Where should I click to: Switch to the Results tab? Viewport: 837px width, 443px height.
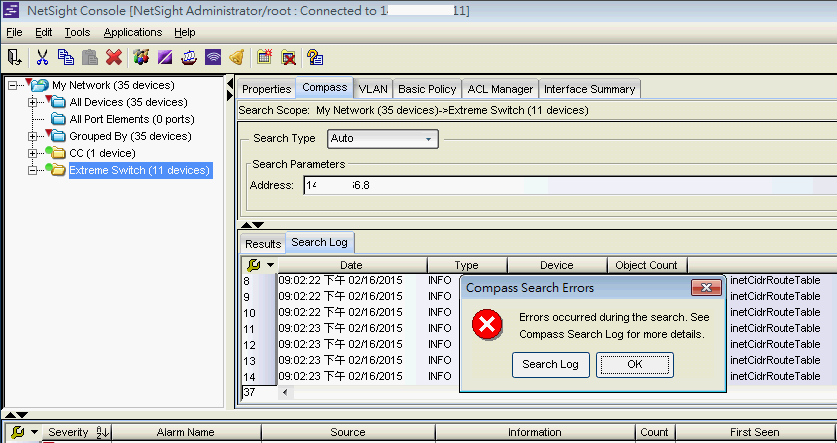(263, 244)
